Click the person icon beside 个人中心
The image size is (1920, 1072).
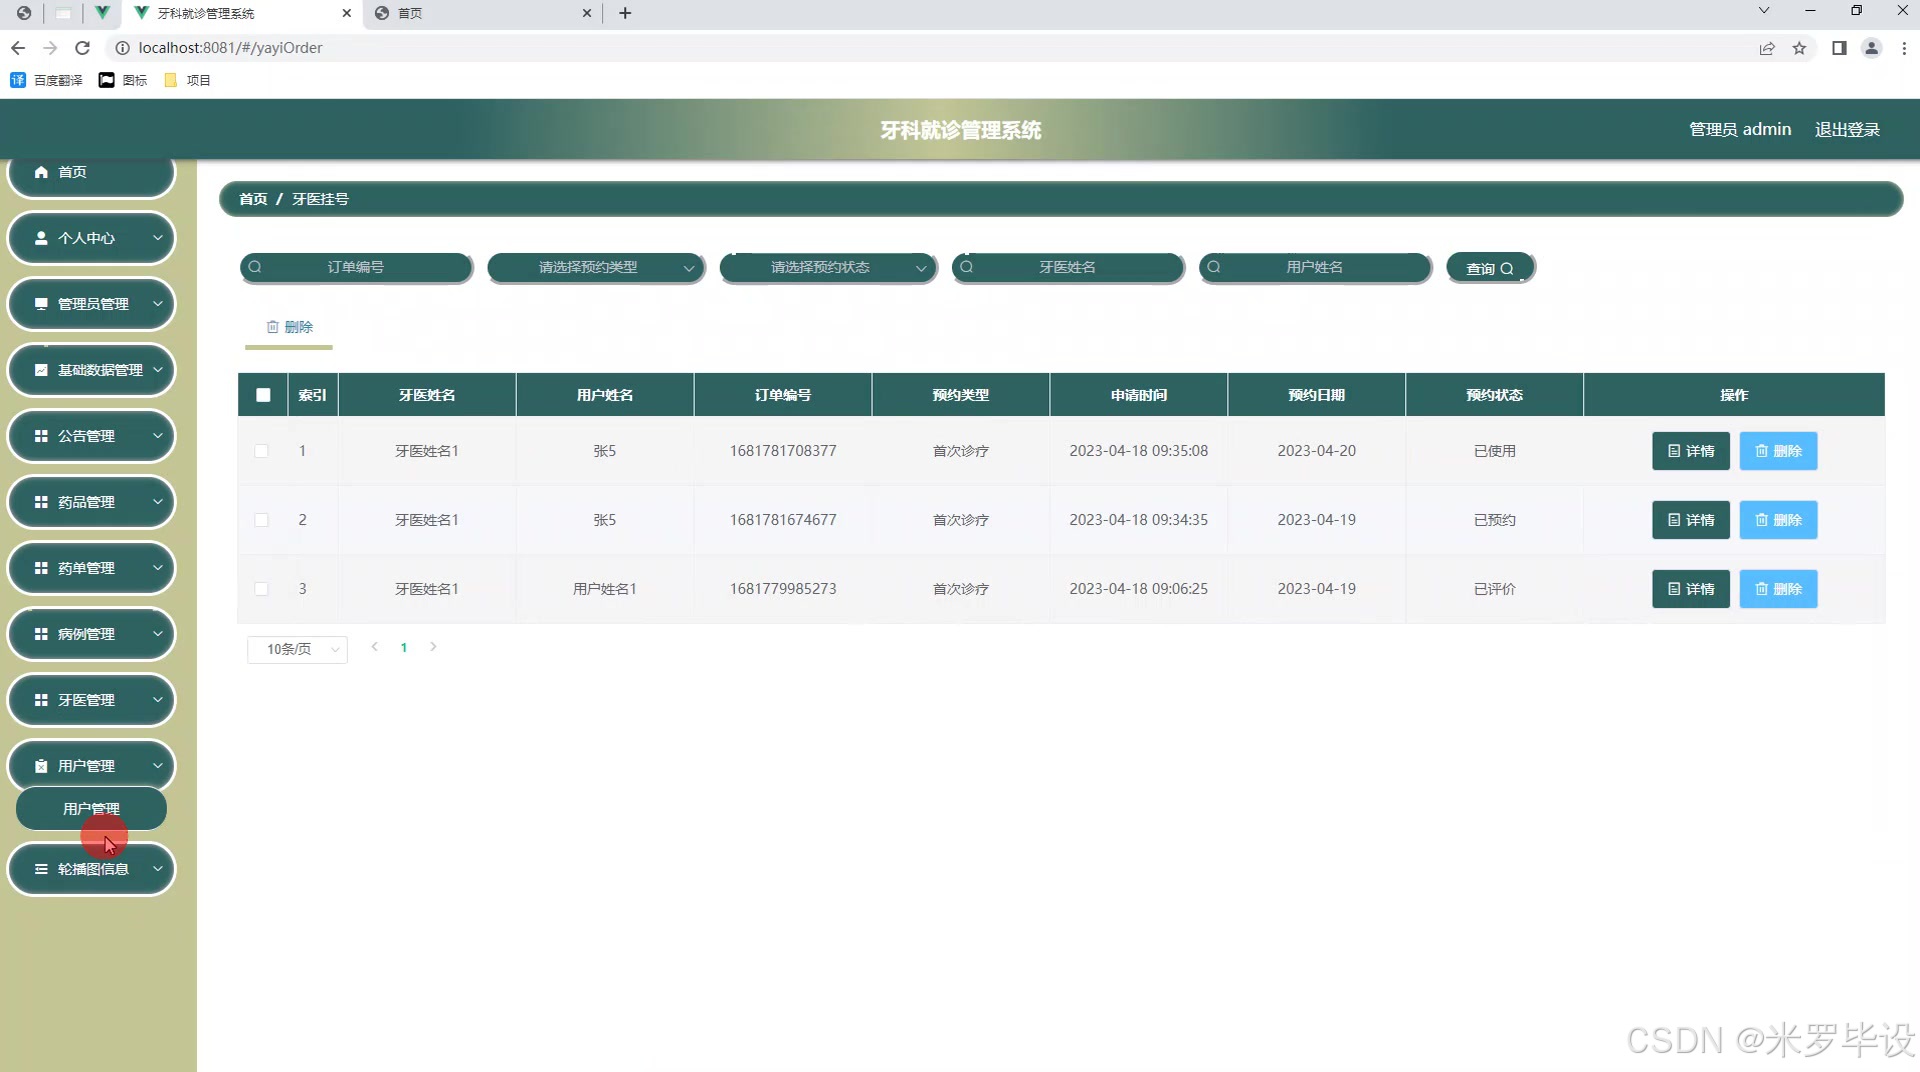coord(41,238)
